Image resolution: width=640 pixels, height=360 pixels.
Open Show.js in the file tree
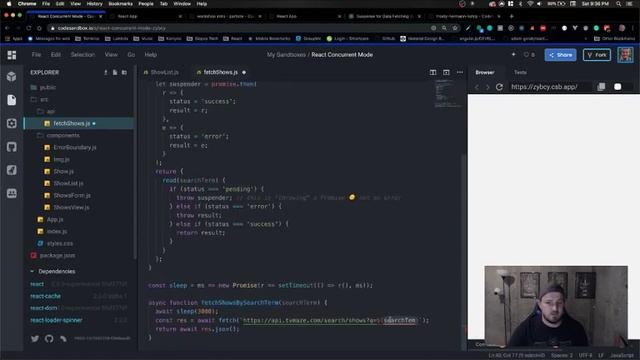63,171
